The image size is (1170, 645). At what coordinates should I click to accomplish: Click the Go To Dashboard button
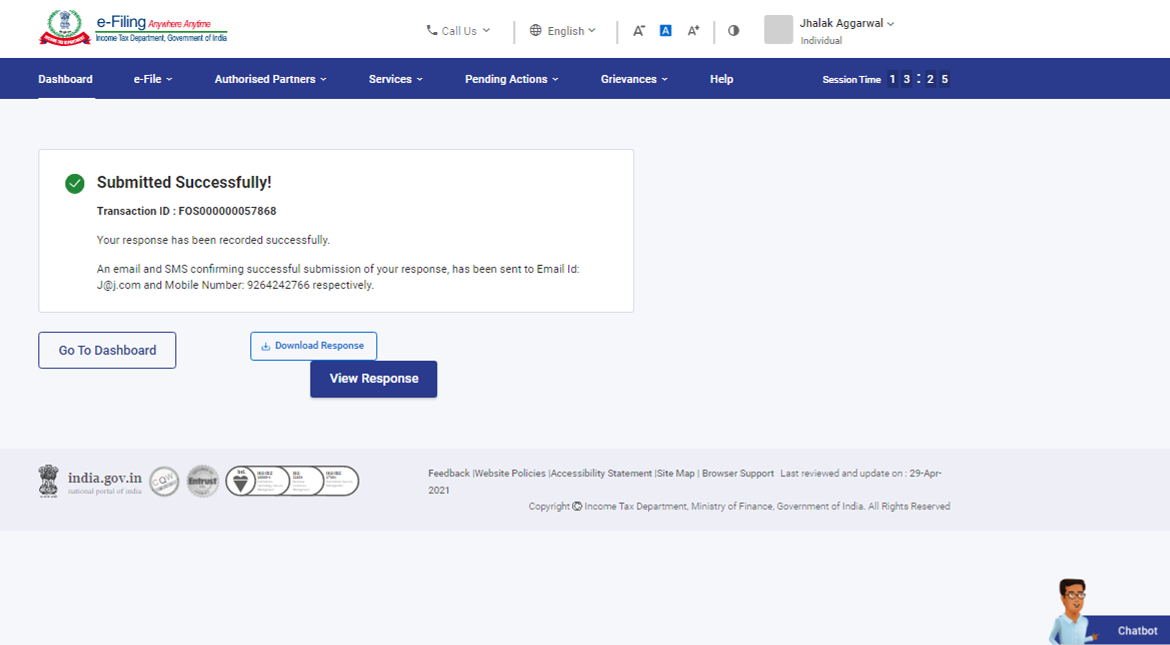[x=107, y=350]
